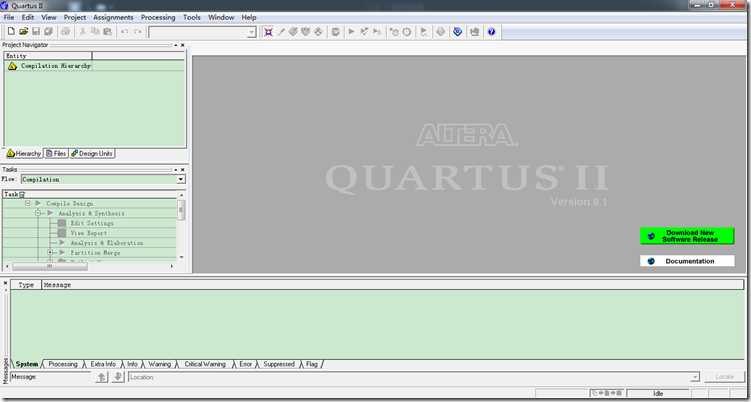The image size is (751, 402).
Task: Click the Paste toolbar icon
Action: click(x=107, y=32)
